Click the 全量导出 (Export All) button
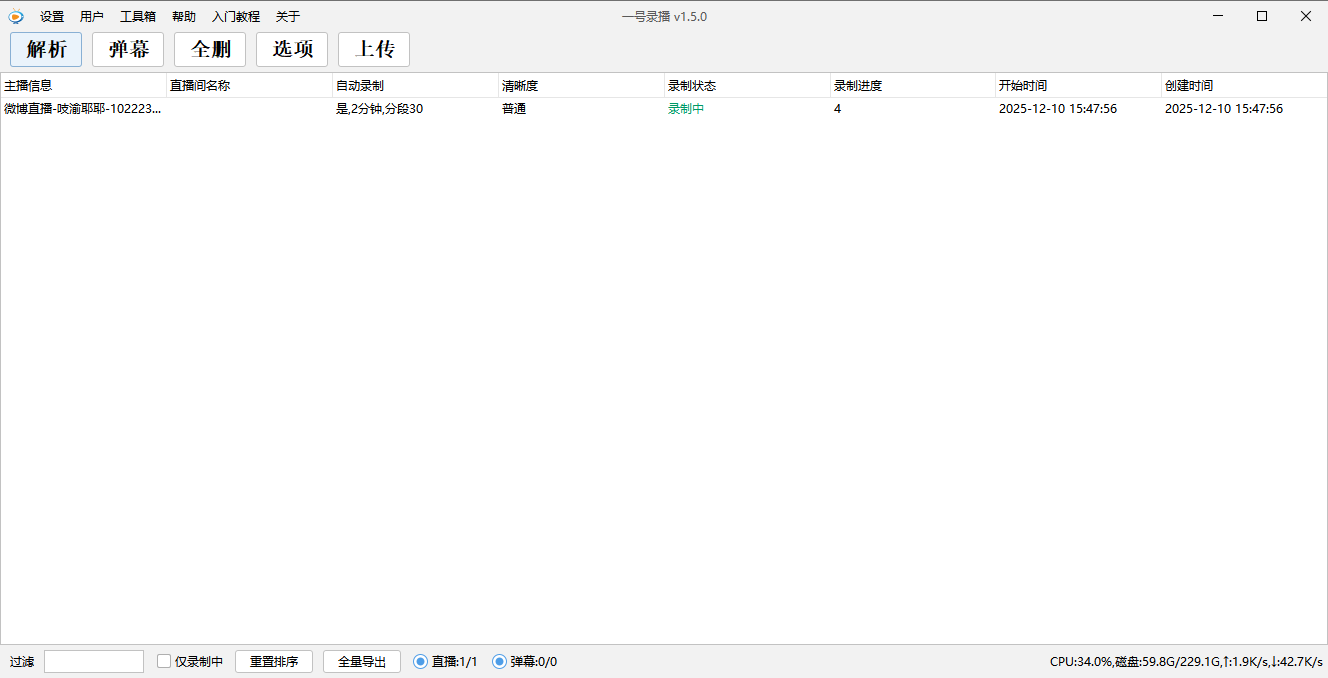Screen dimensions: 1328x678 [x=361, y=661]
